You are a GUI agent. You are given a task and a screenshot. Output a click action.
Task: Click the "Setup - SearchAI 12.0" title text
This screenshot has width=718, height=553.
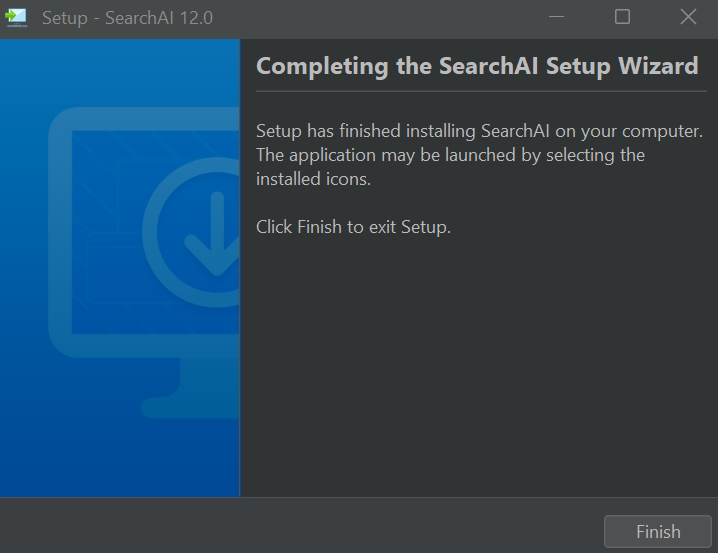coord(127,18)
